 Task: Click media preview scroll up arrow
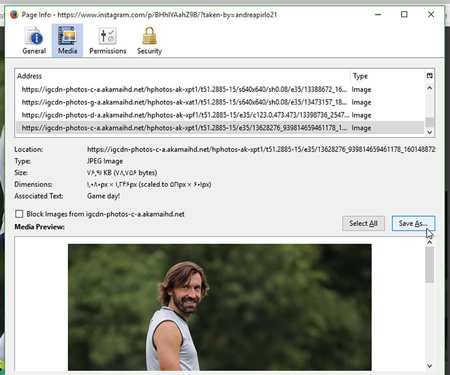tap(430, 242)
